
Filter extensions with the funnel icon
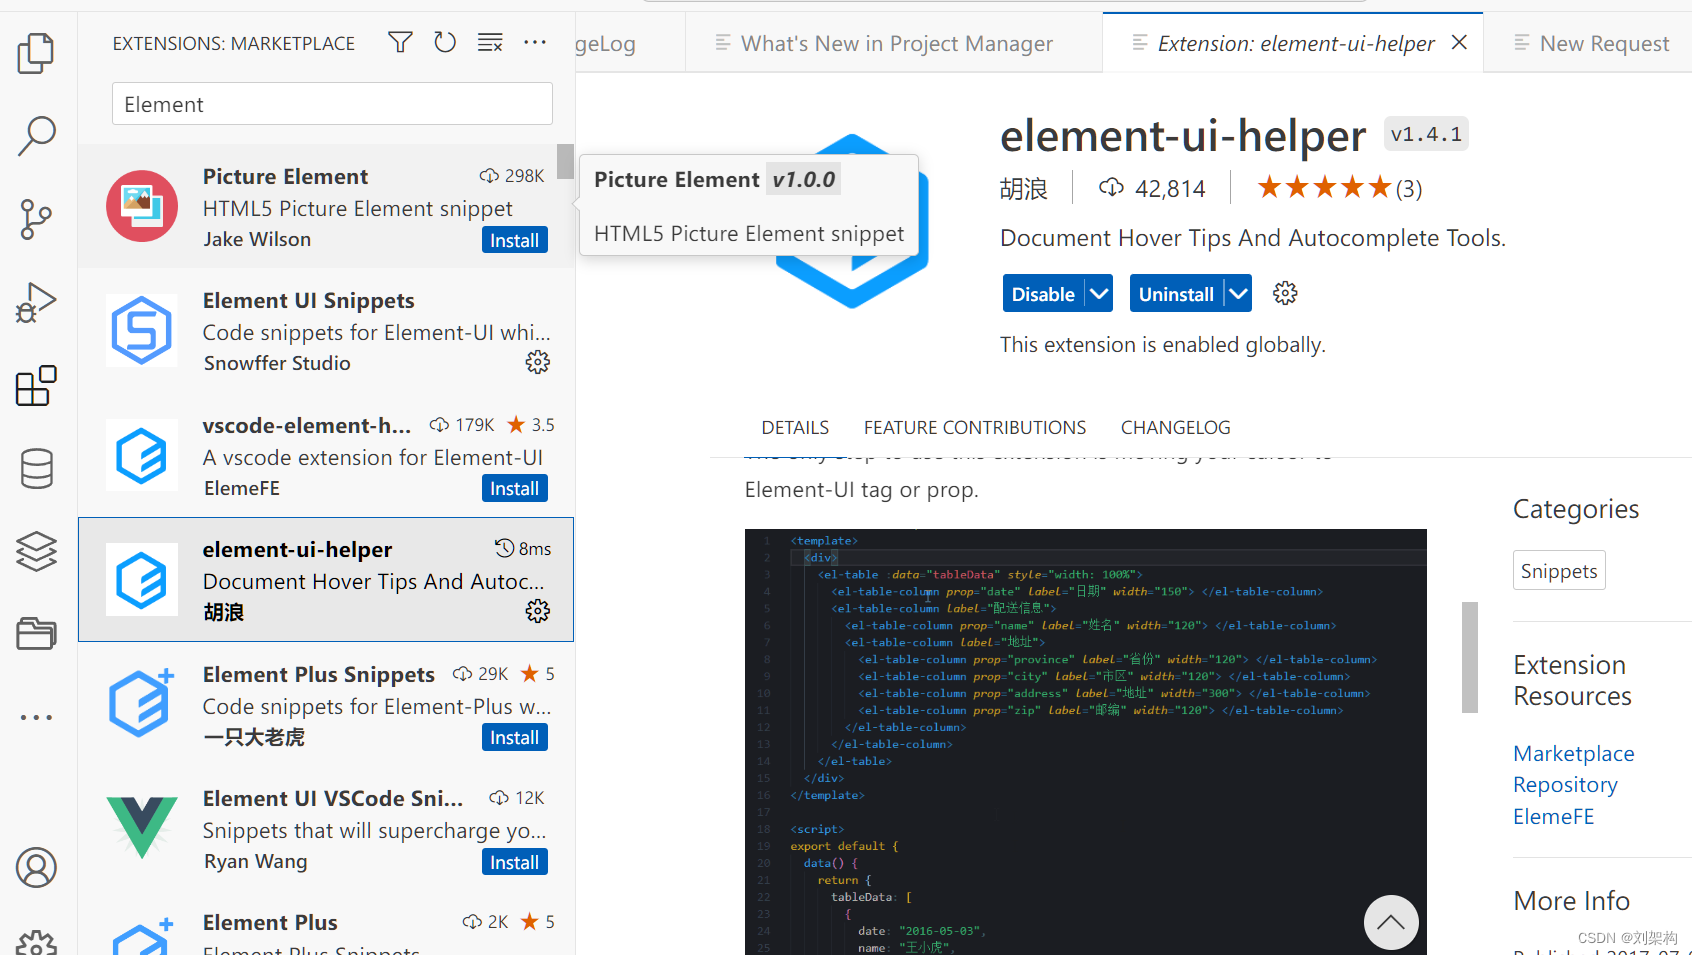tap(400, 42)
